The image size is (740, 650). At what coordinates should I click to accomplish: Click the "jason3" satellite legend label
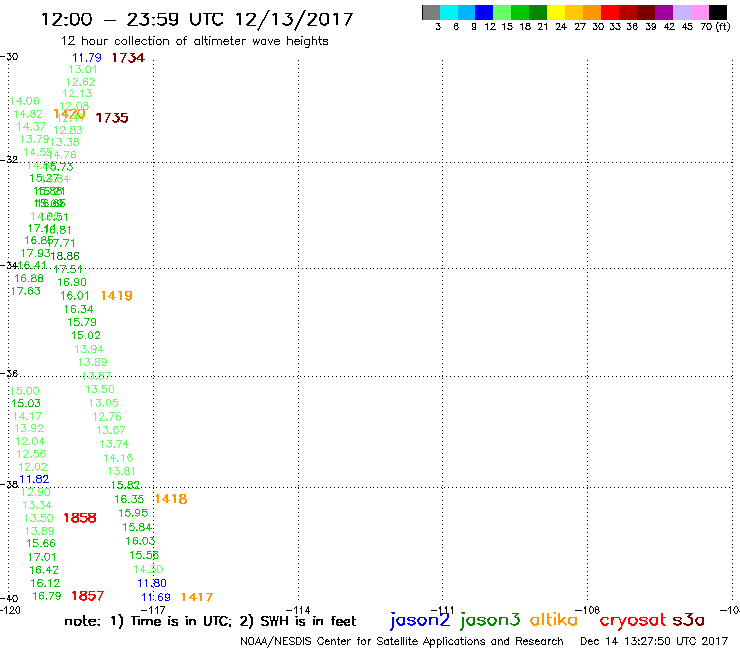(490, 620)
